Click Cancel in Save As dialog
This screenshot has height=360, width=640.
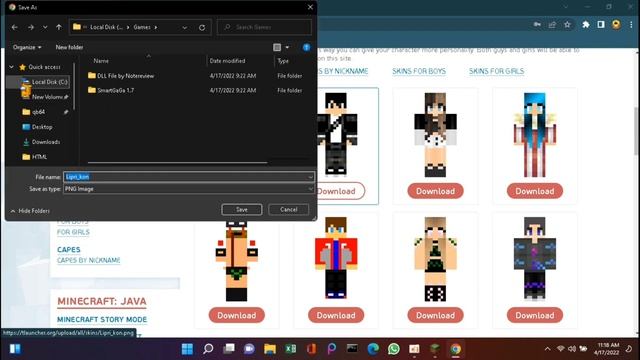click(x=289, y=209)
